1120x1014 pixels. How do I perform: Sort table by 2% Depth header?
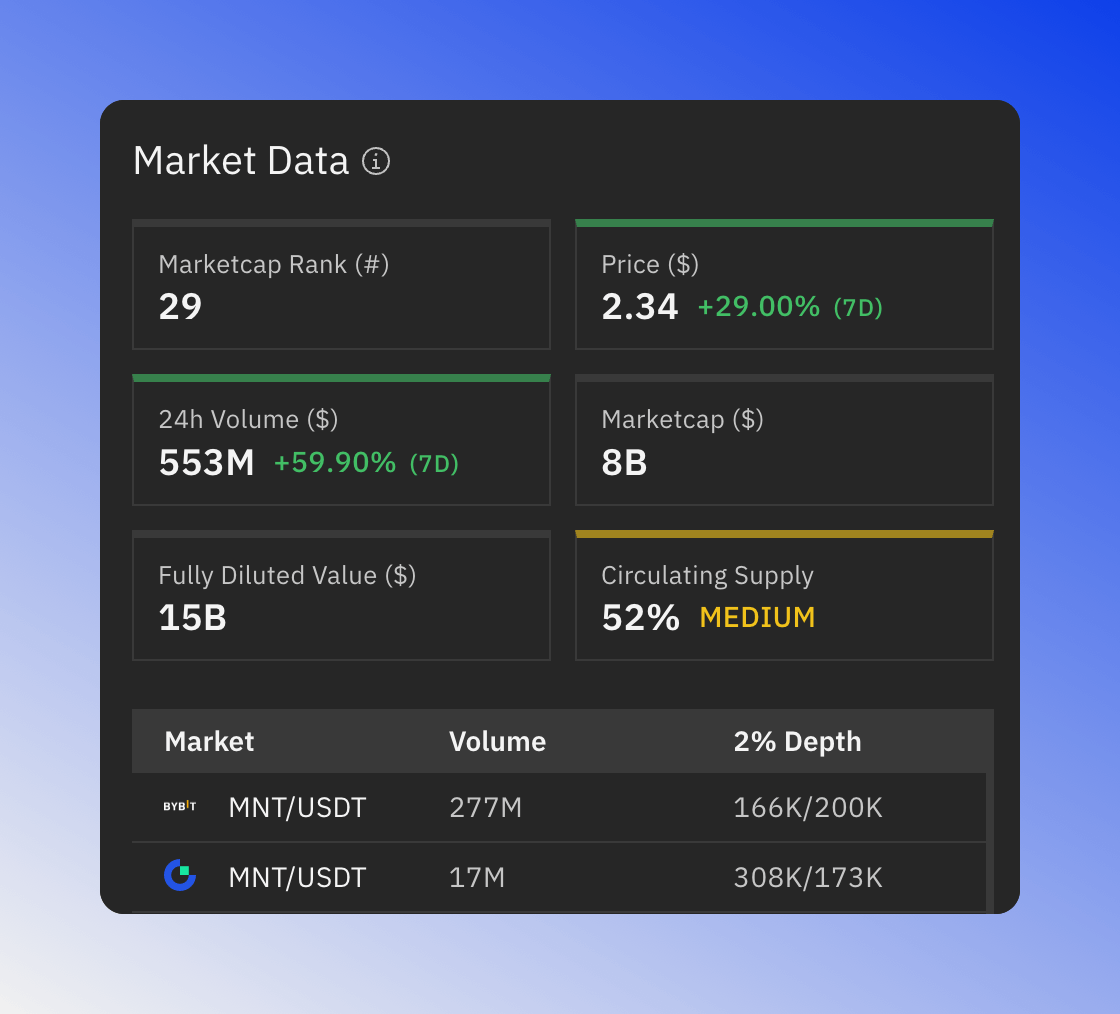797,742
